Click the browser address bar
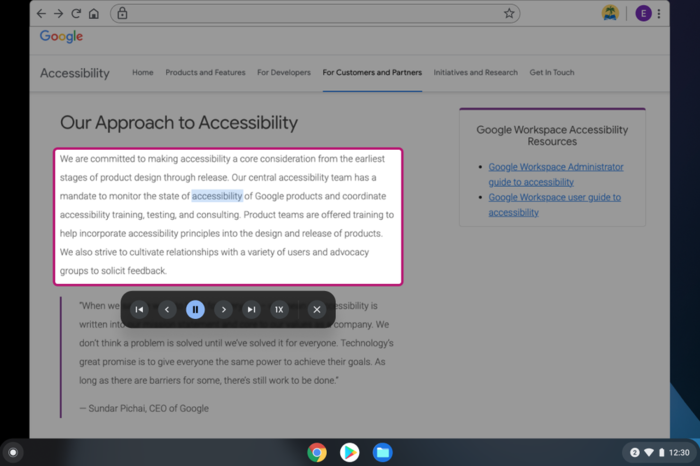The image size is (700, 466). (x=315, y=14)
